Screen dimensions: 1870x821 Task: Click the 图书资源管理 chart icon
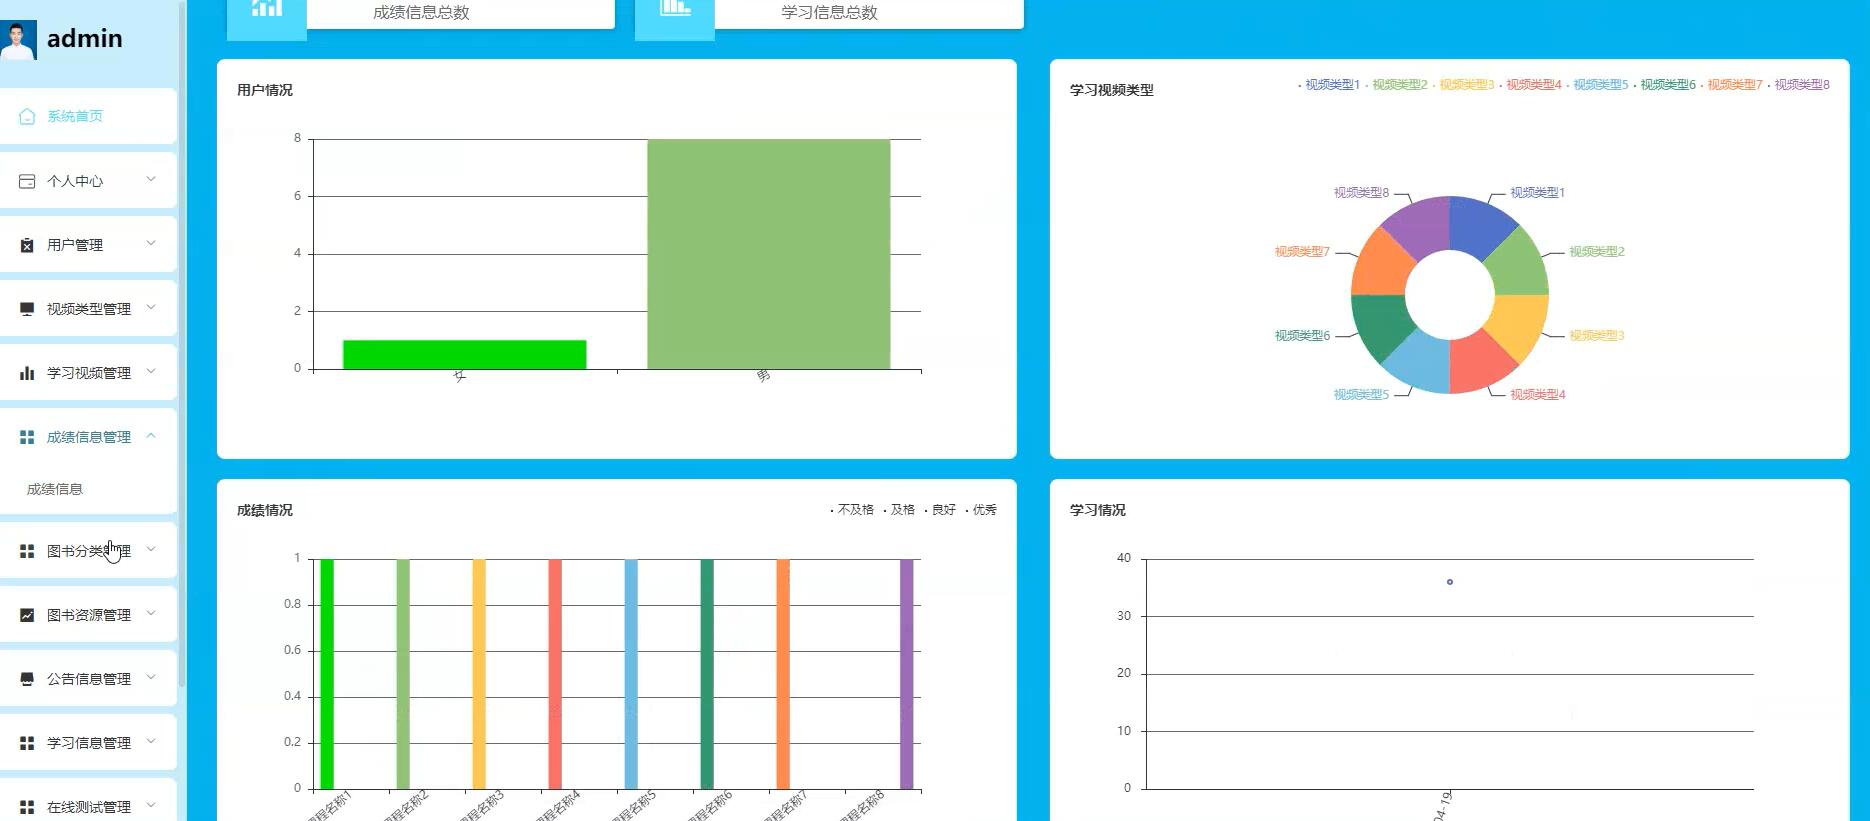(27, 615)
